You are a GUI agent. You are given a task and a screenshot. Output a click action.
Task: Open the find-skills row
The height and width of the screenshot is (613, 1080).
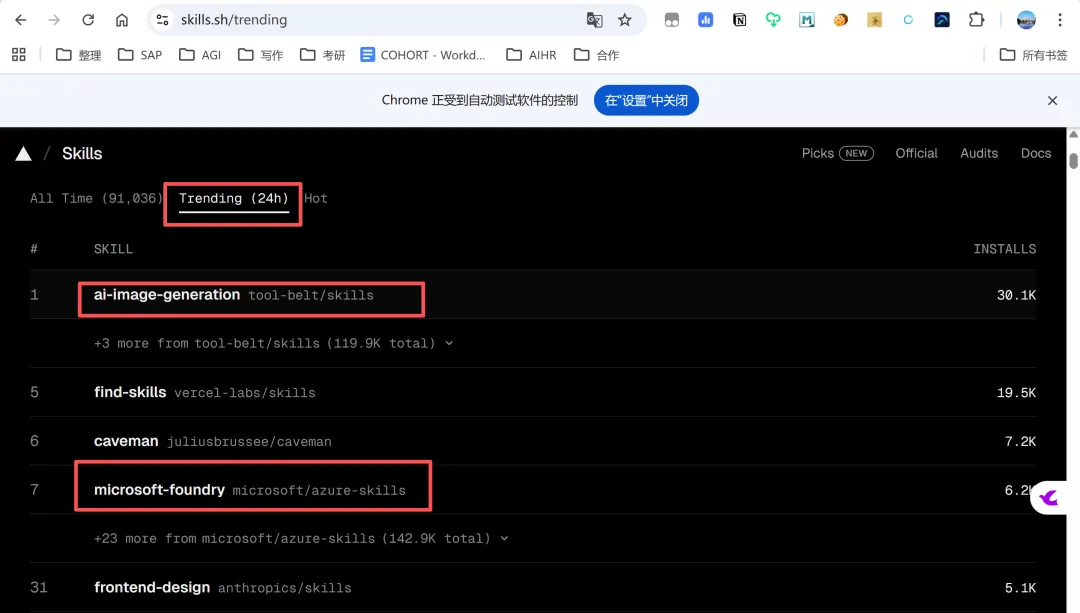point(533,392)
